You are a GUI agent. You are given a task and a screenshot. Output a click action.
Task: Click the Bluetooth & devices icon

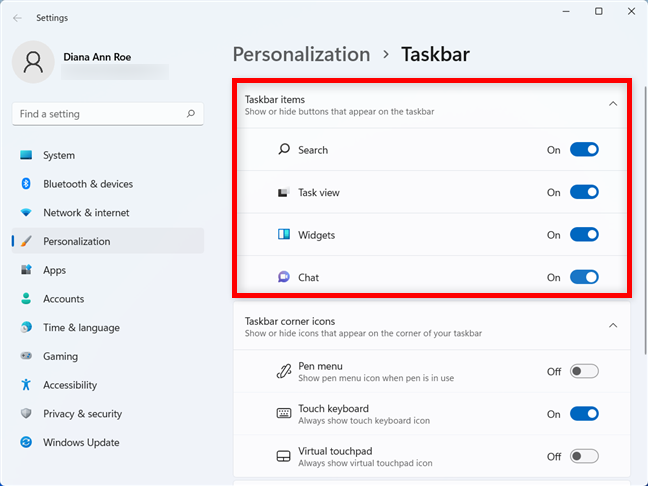coord(25,184)
